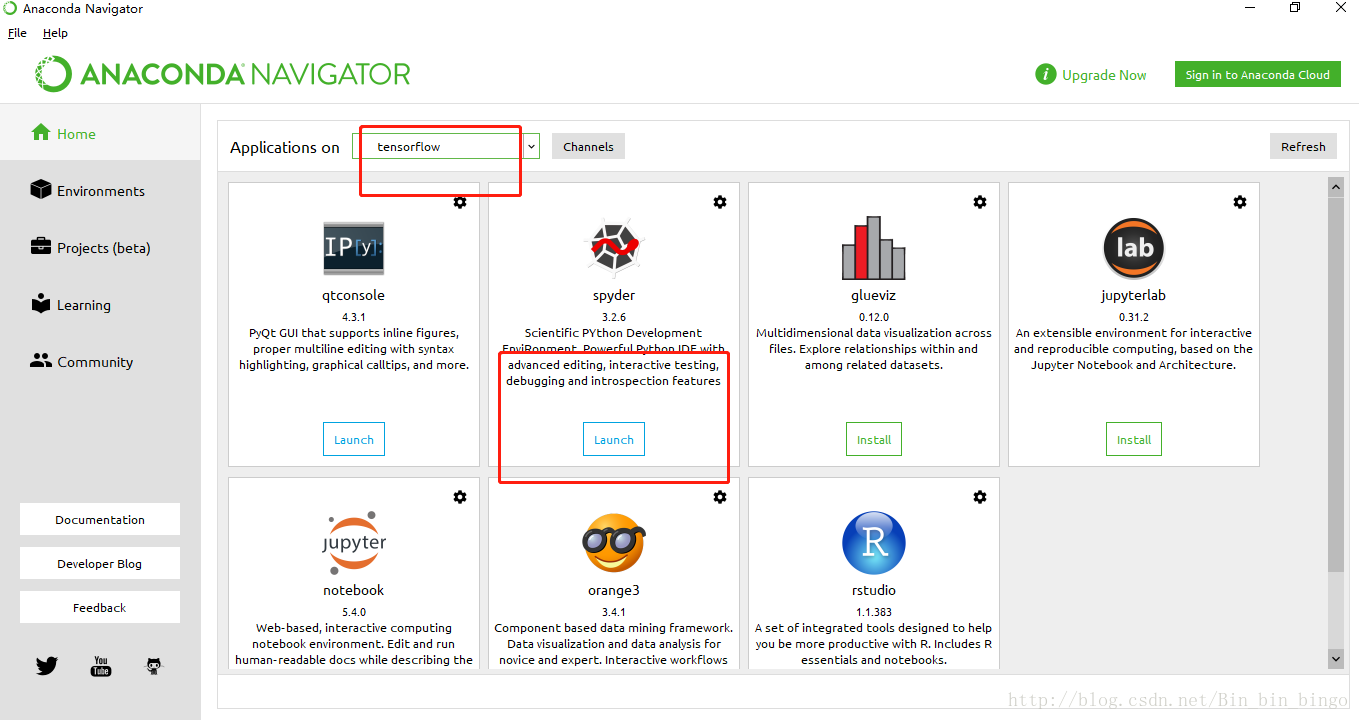1359x720 pixels.
Task: Open the rstudio settings gear
Action: pos(980,497)
